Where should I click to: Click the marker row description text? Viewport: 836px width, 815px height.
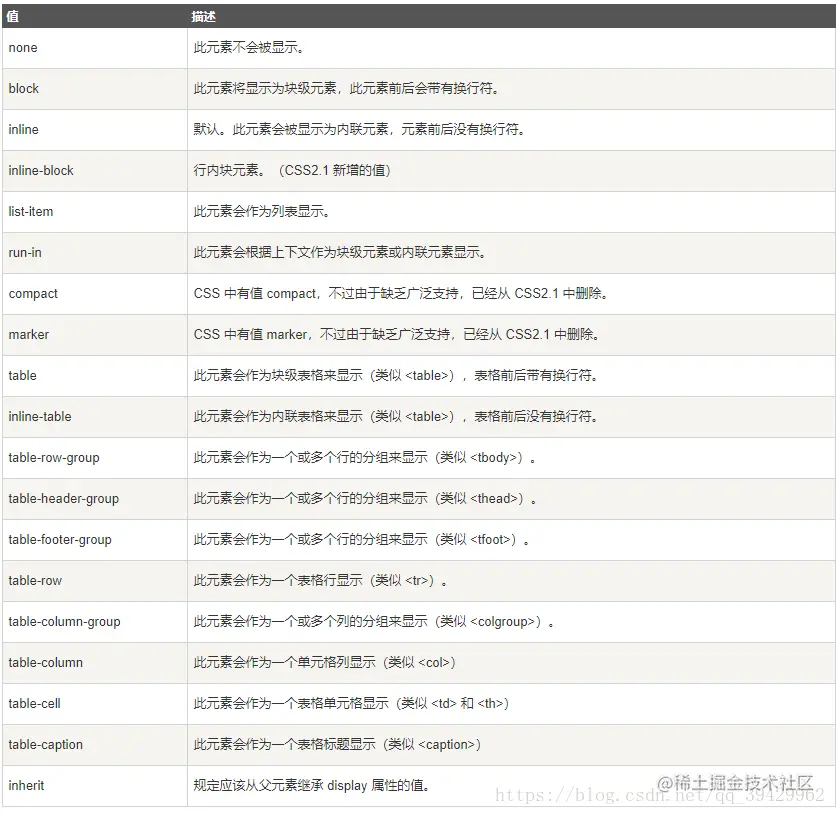[397, 335]
